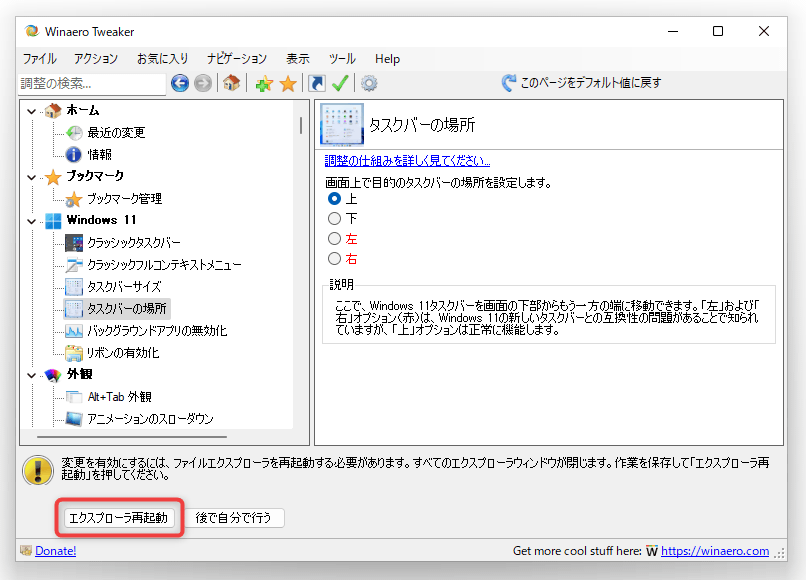Click the 情報 blue info icon
Image resolution: width=806 pixels, height=580 pixels.
point(74,154)
